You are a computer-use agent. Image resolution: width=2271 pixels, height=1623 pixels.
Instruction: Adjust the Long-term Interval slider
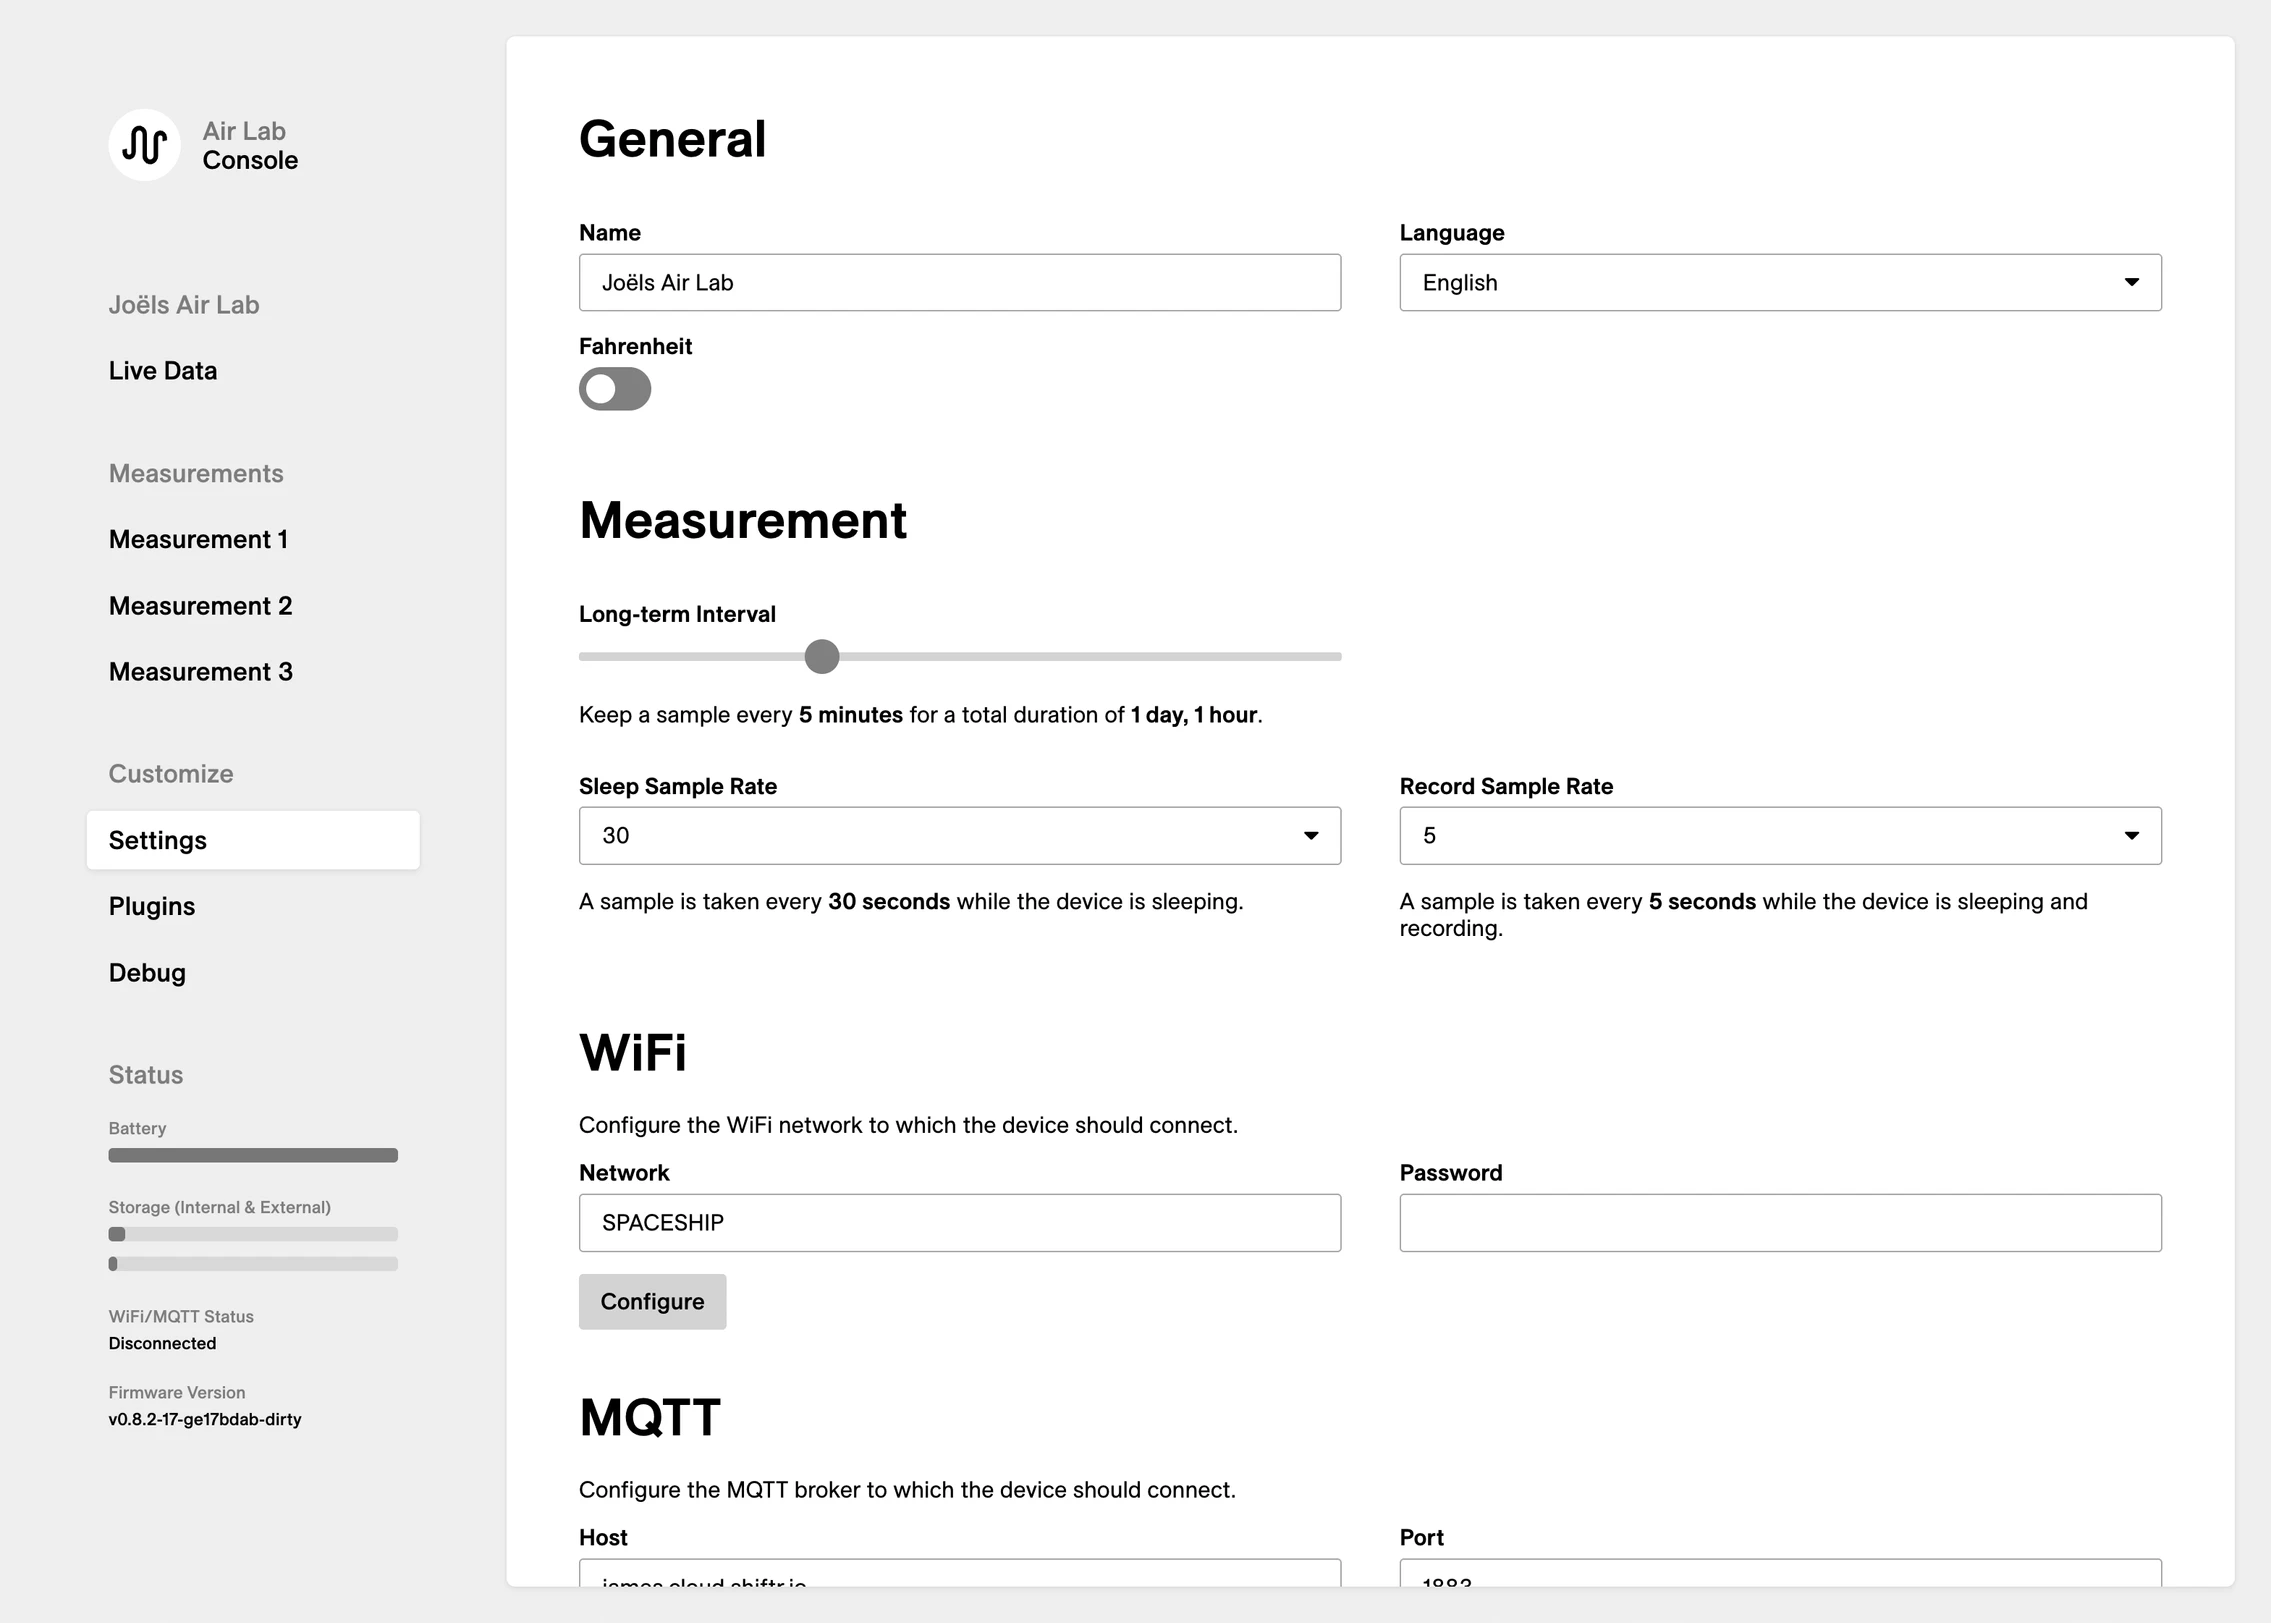[x=822, y=656]
